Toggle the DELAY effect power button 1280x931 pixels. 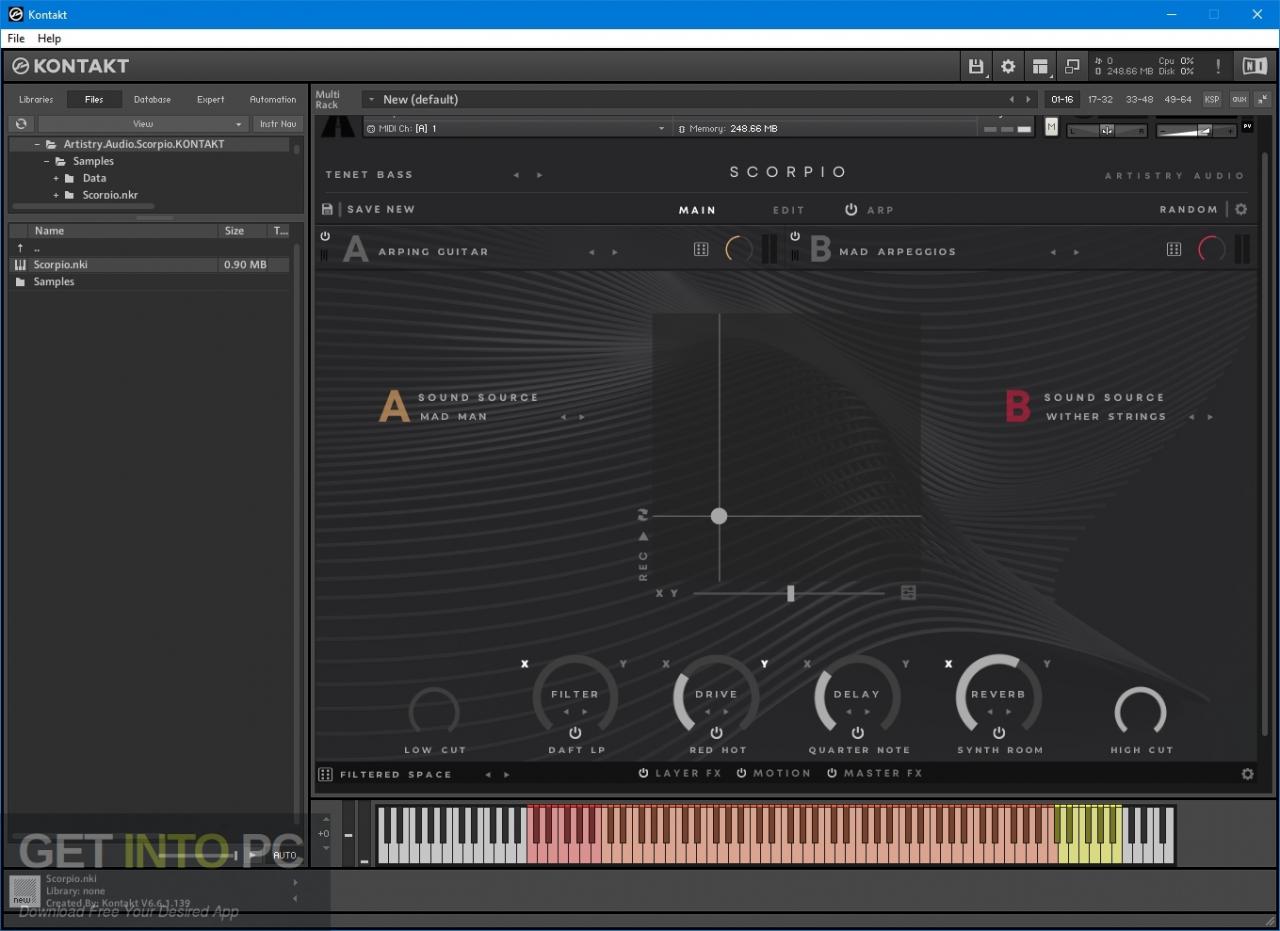857,733
